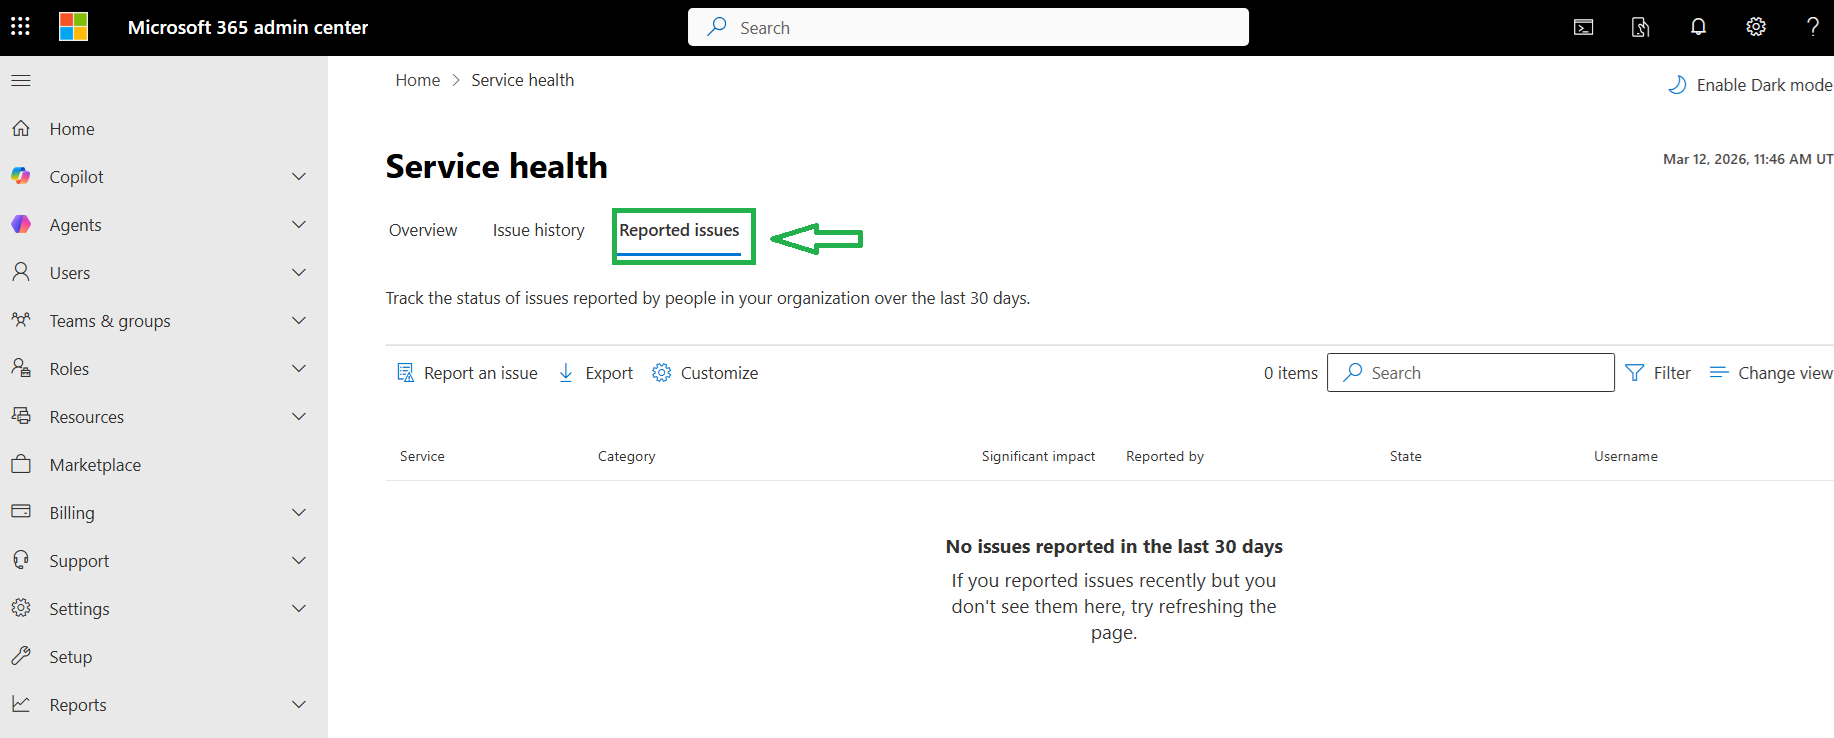Open Cloud Shell terminal icon in header
This screenshot has width=1834, height=738.
(x=1584, y=27)
